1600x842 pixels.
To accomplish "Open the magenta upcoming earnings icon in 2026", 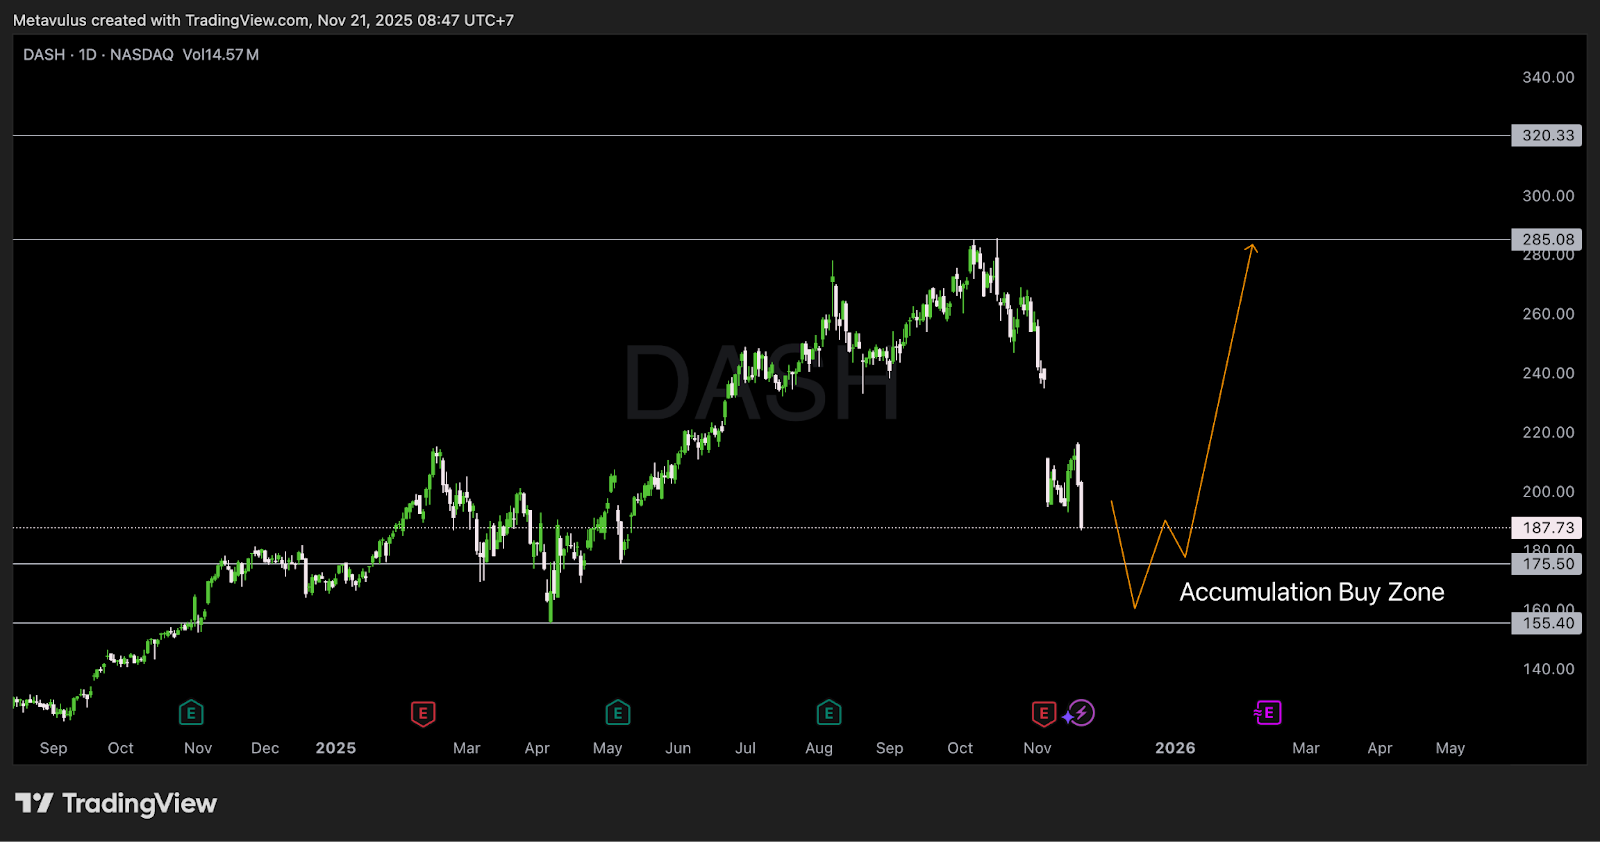I will [1268, 713].
